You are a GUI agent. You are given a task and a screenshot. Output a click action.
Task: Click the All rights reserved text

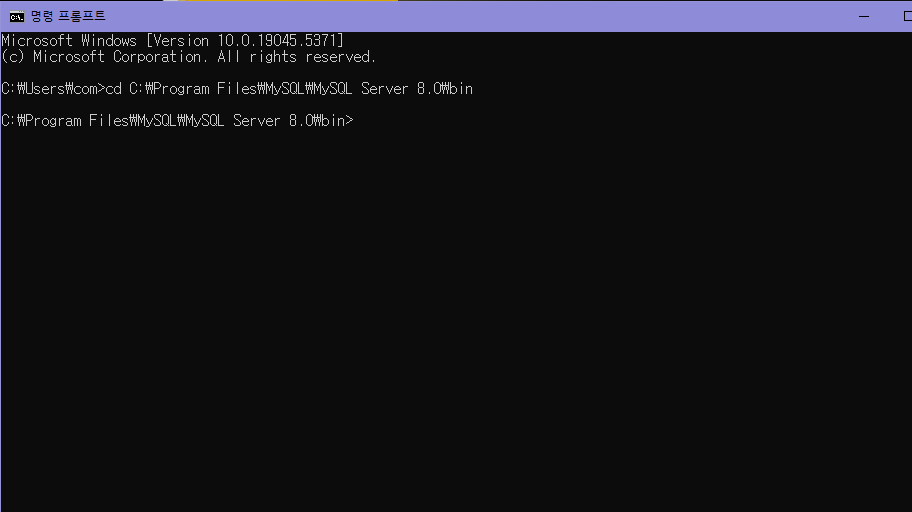(x=296, y=57)
